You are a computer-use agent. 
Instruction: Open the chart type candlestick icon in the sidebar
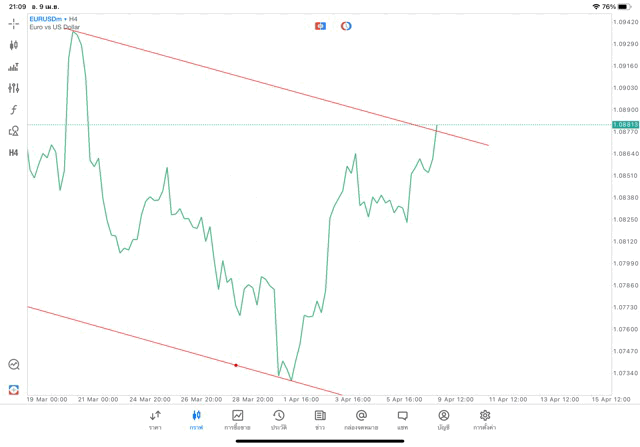click(x=14, y=44)
